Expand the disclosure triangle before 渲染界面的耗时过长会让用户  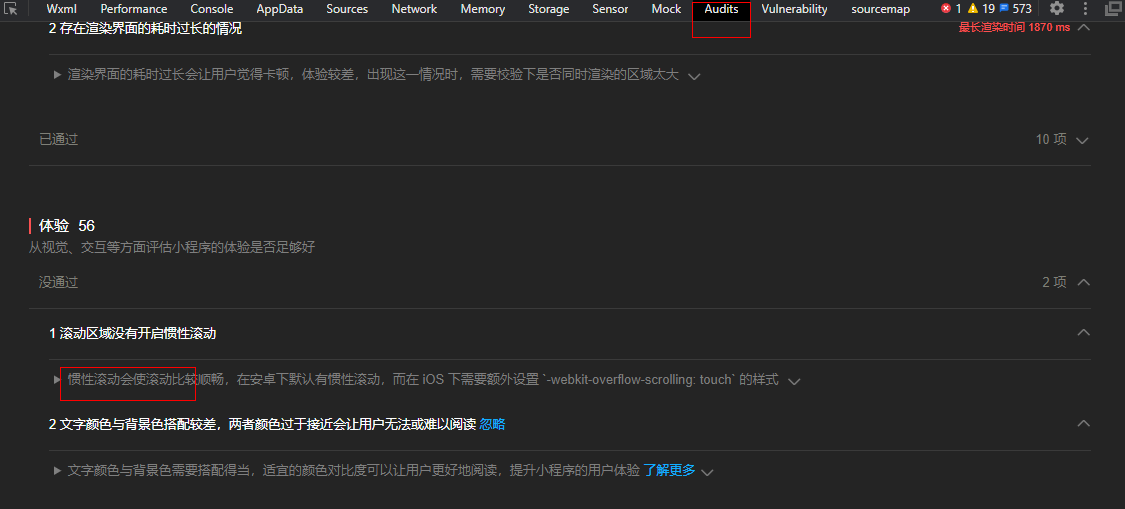(x=57, y=75)
